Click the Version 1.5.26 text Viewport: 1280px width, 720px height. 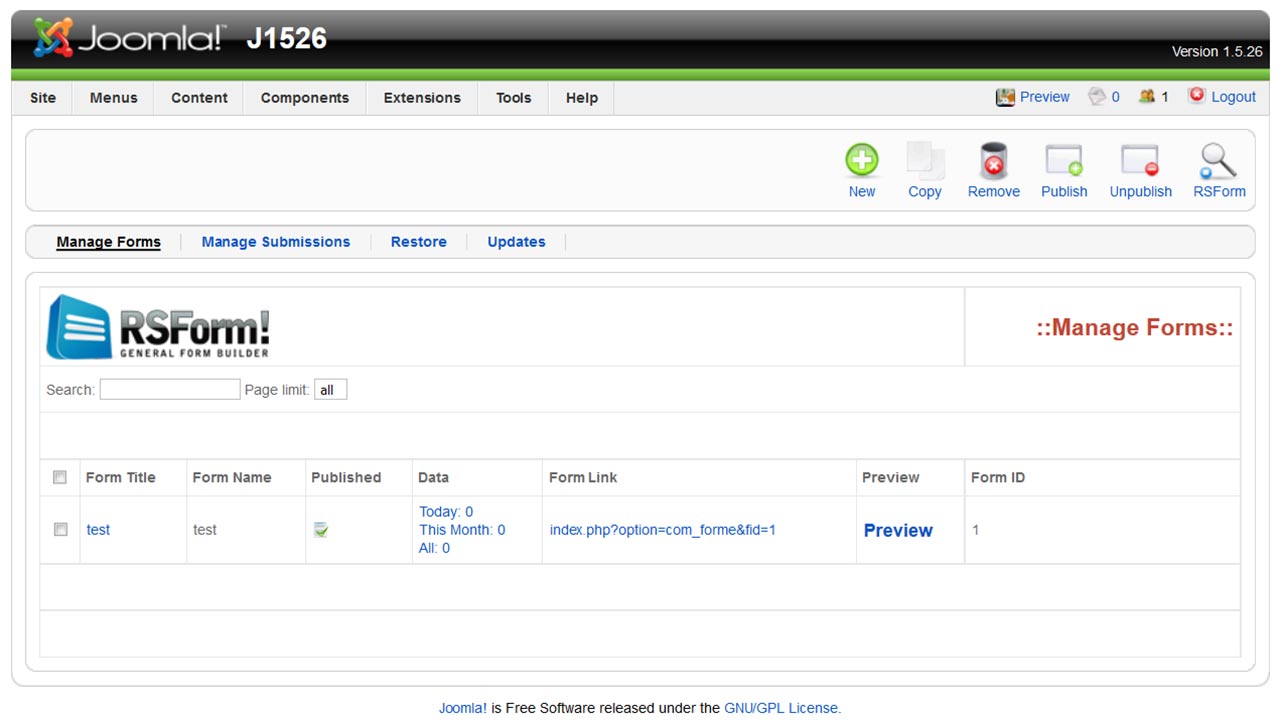point(1217,52)
